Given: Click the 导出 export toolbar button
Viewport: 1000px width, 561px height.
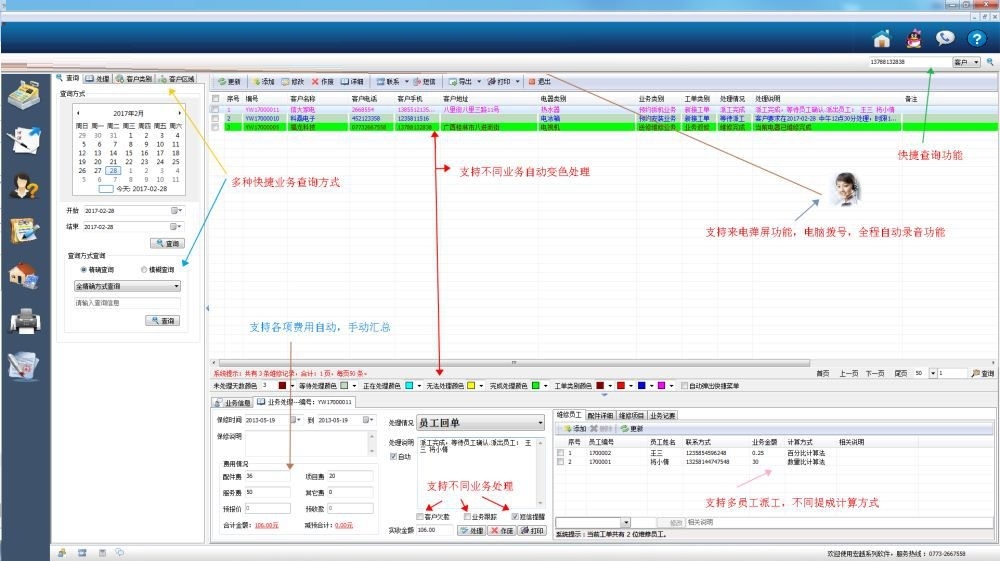Looking at the screenshot, I should (460, 82).
